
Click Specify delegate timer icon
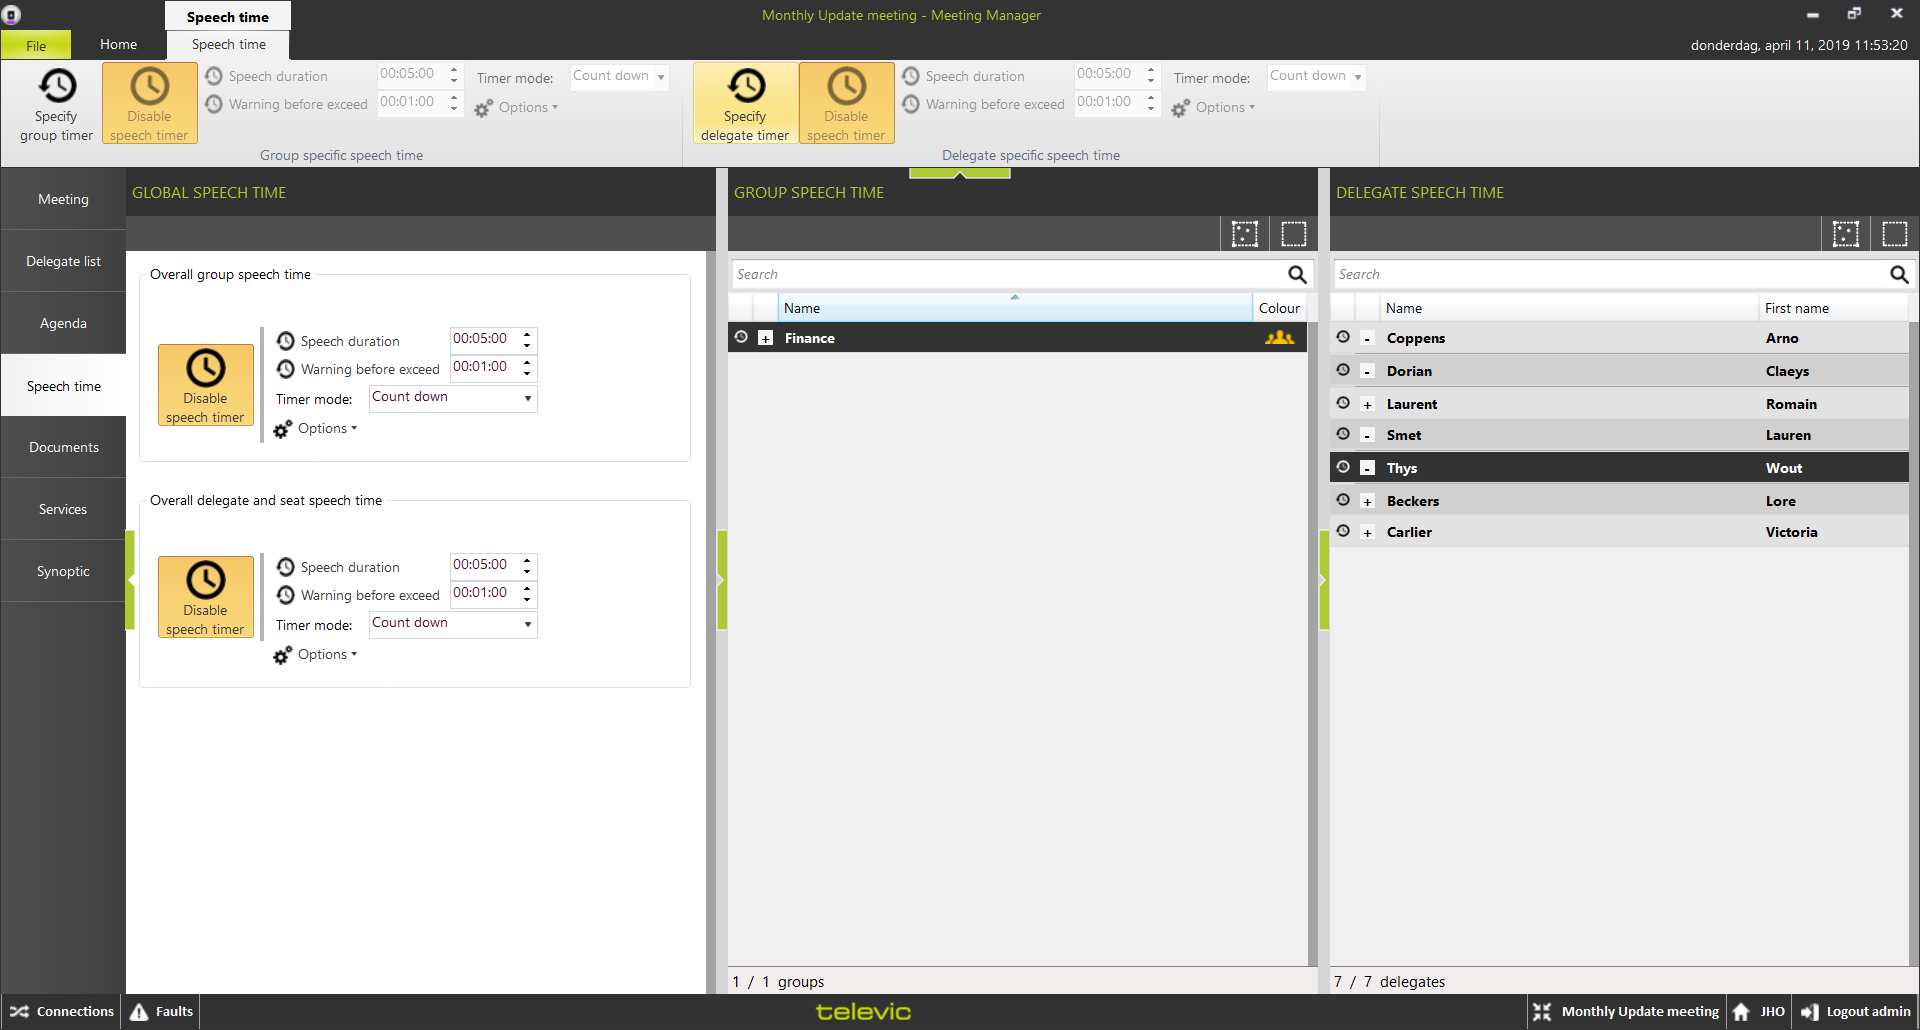745,87
